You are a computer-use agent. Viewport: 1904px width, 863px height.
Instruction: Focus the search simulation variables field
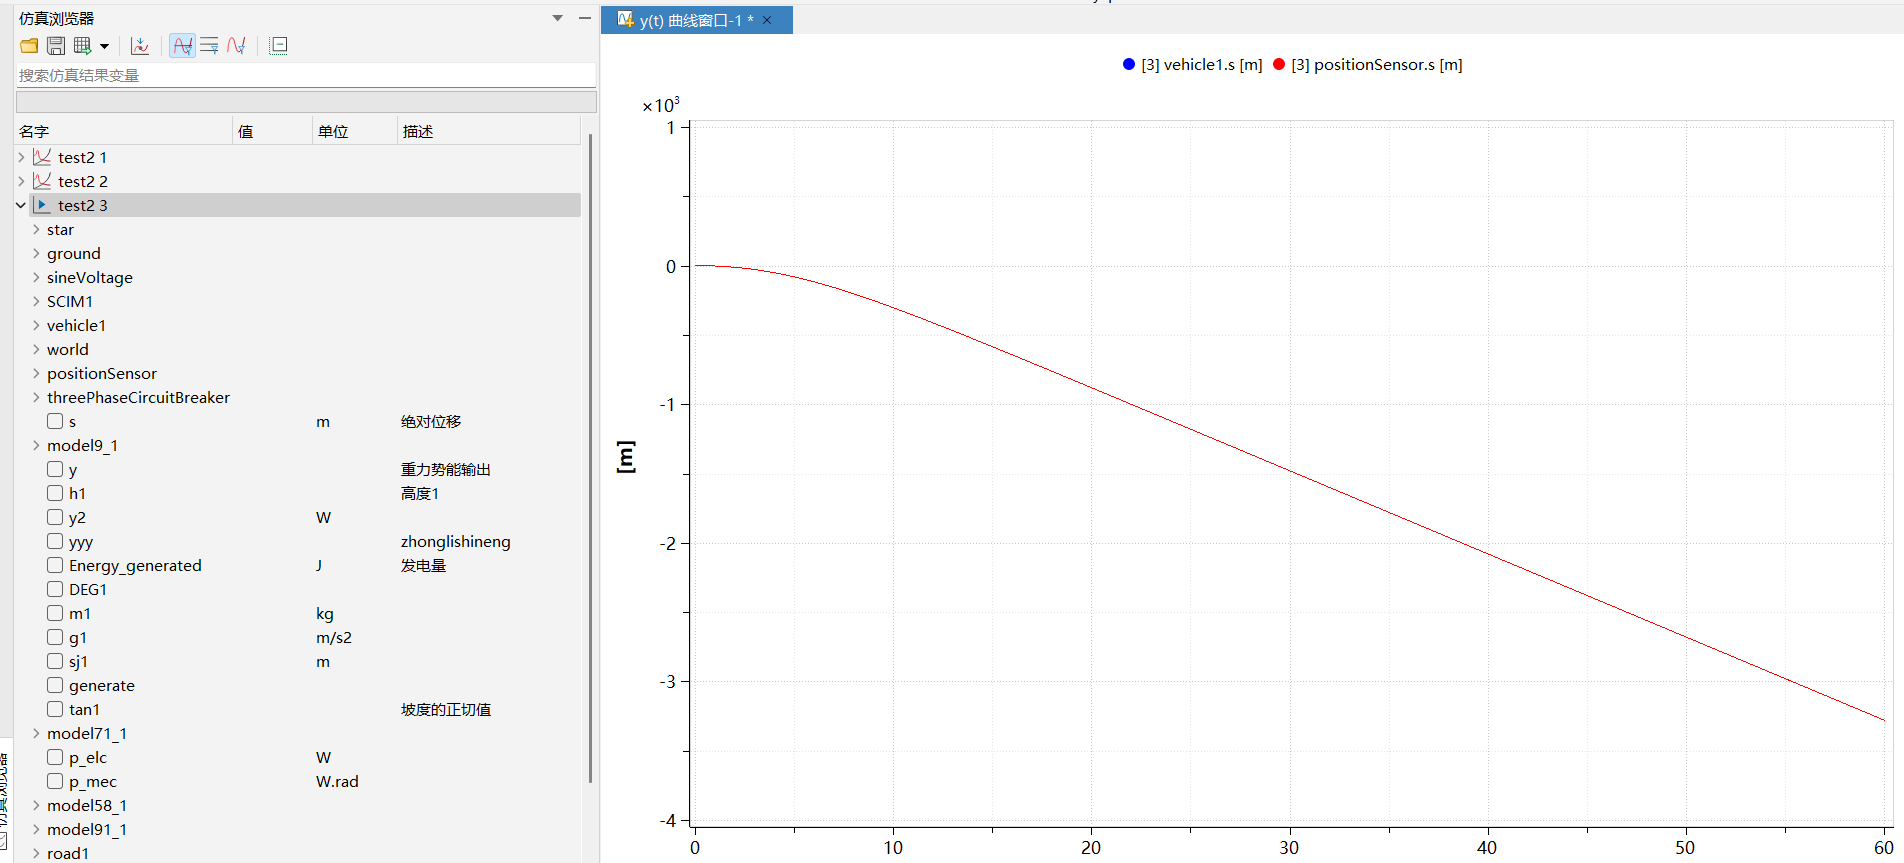coord(306,75)
